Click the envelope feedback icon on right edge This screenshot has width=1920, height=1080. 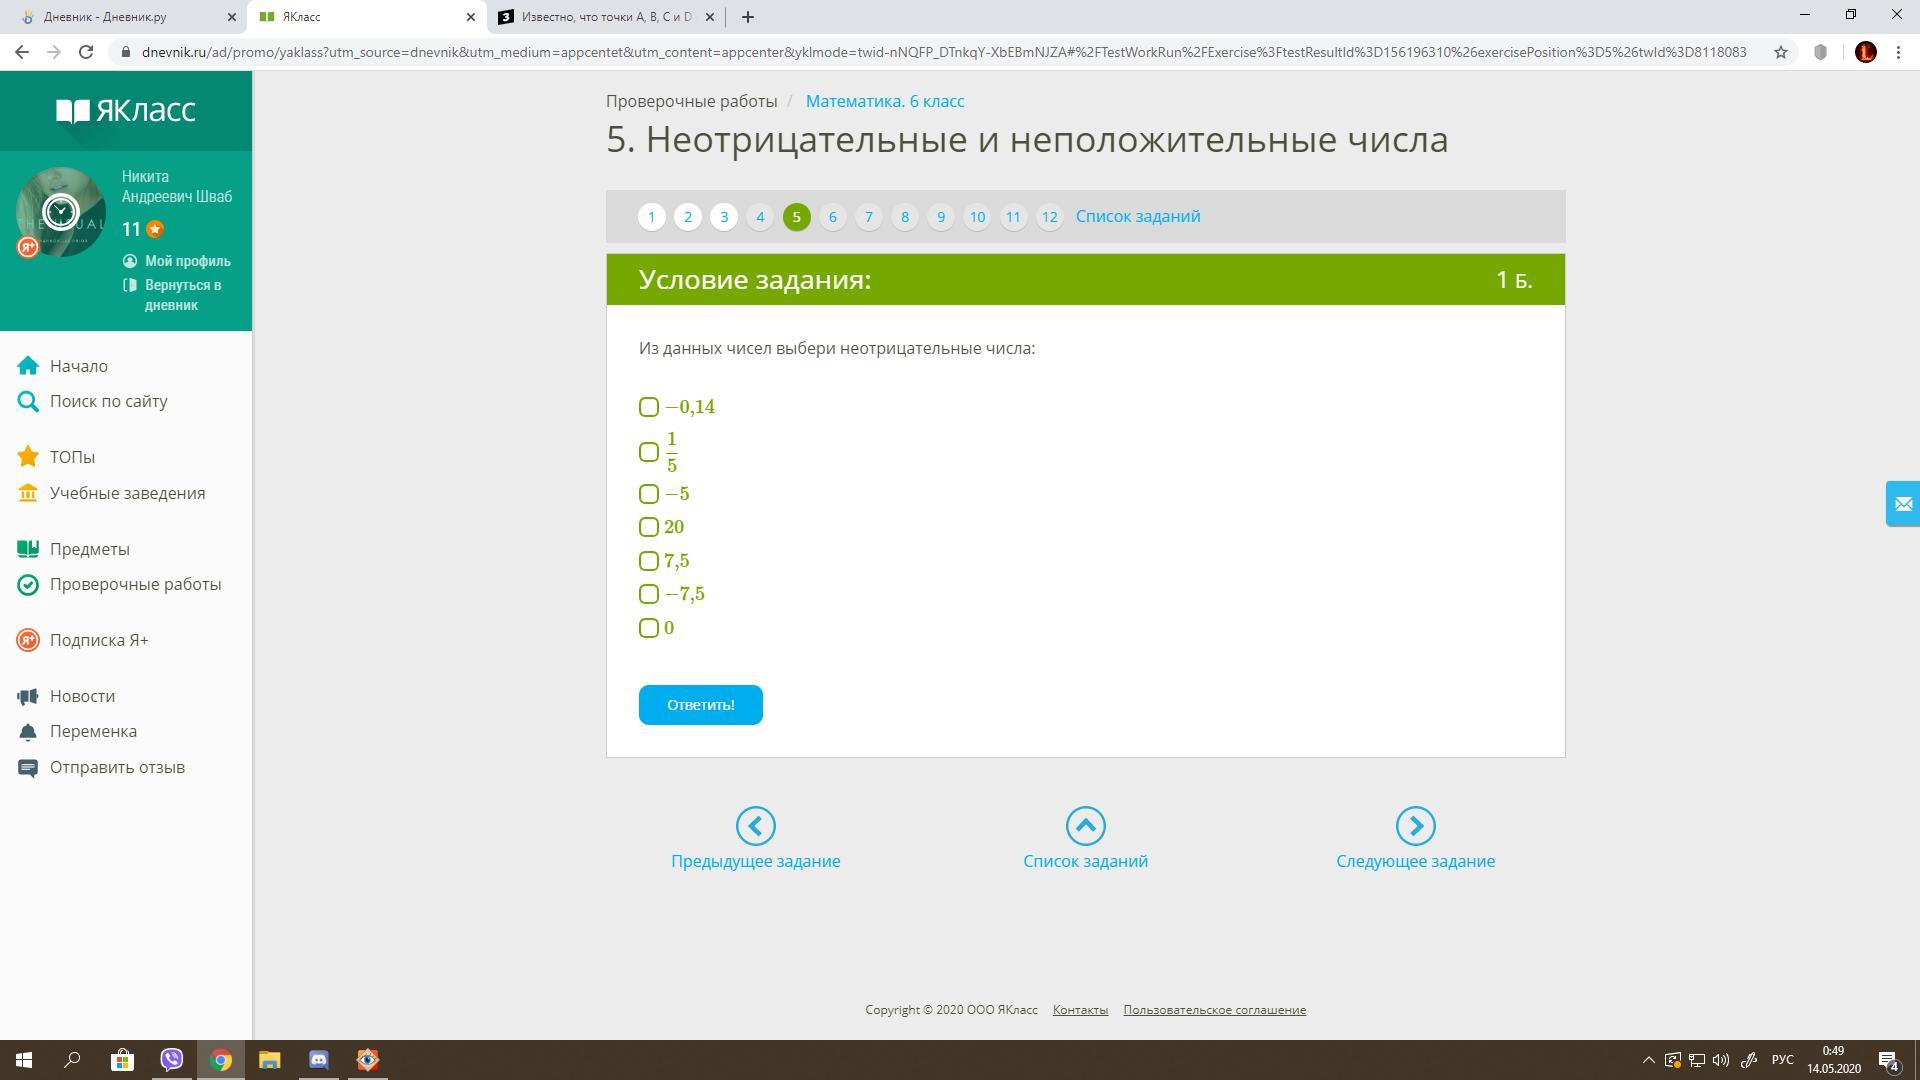point(1902,504)
